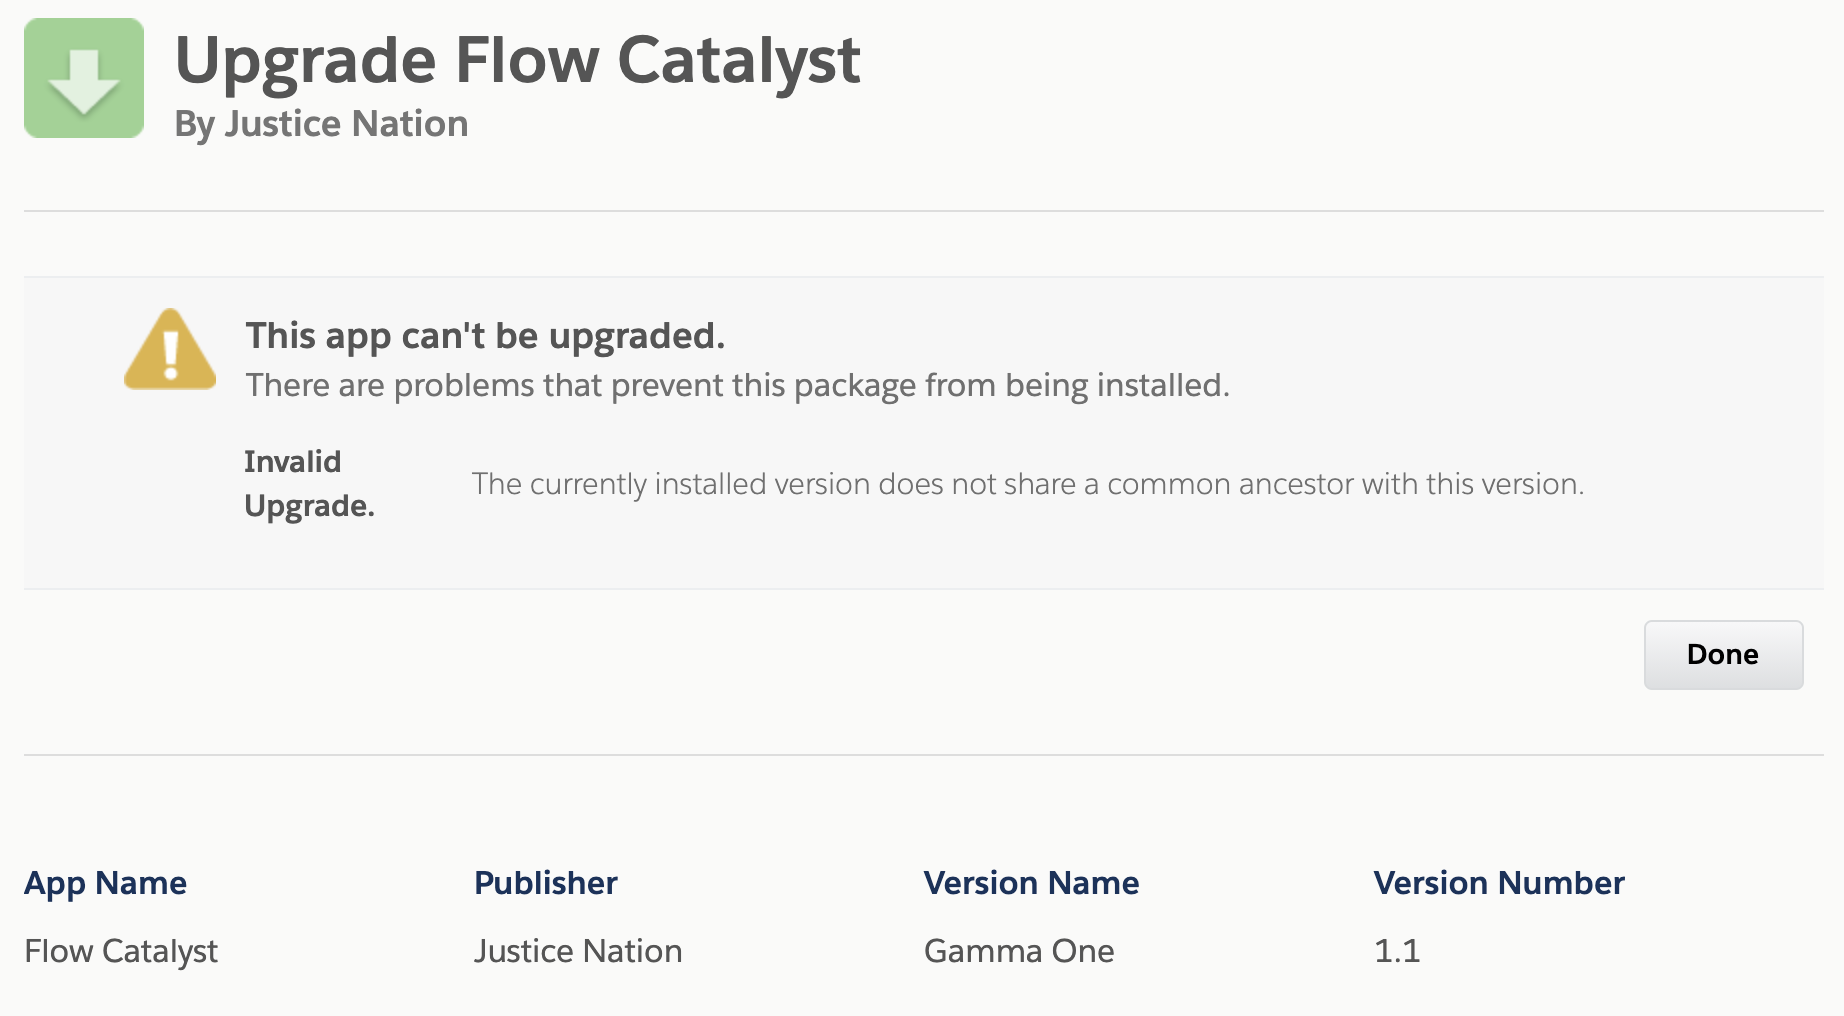Click the version number 1.1 value
The width and height of the screenshot is (1844, 1016).
click(x=1396, y=951)
